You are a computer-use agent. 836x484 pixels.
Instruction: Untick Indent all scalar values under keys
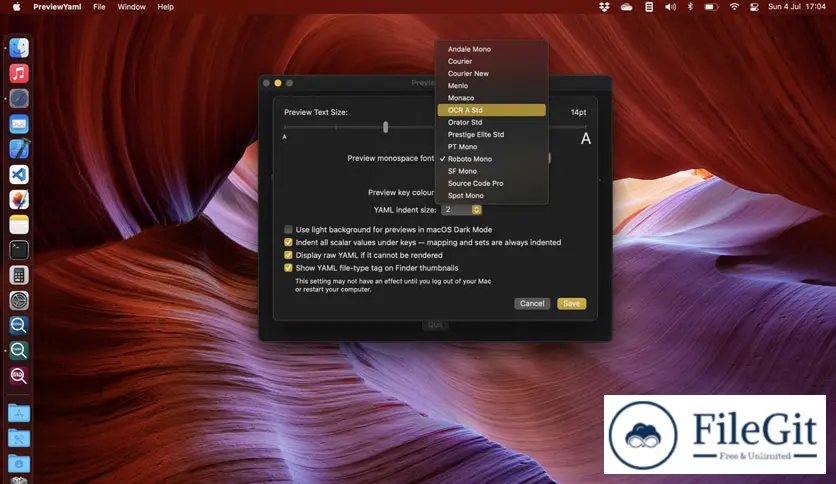click(x=288, y=243)
